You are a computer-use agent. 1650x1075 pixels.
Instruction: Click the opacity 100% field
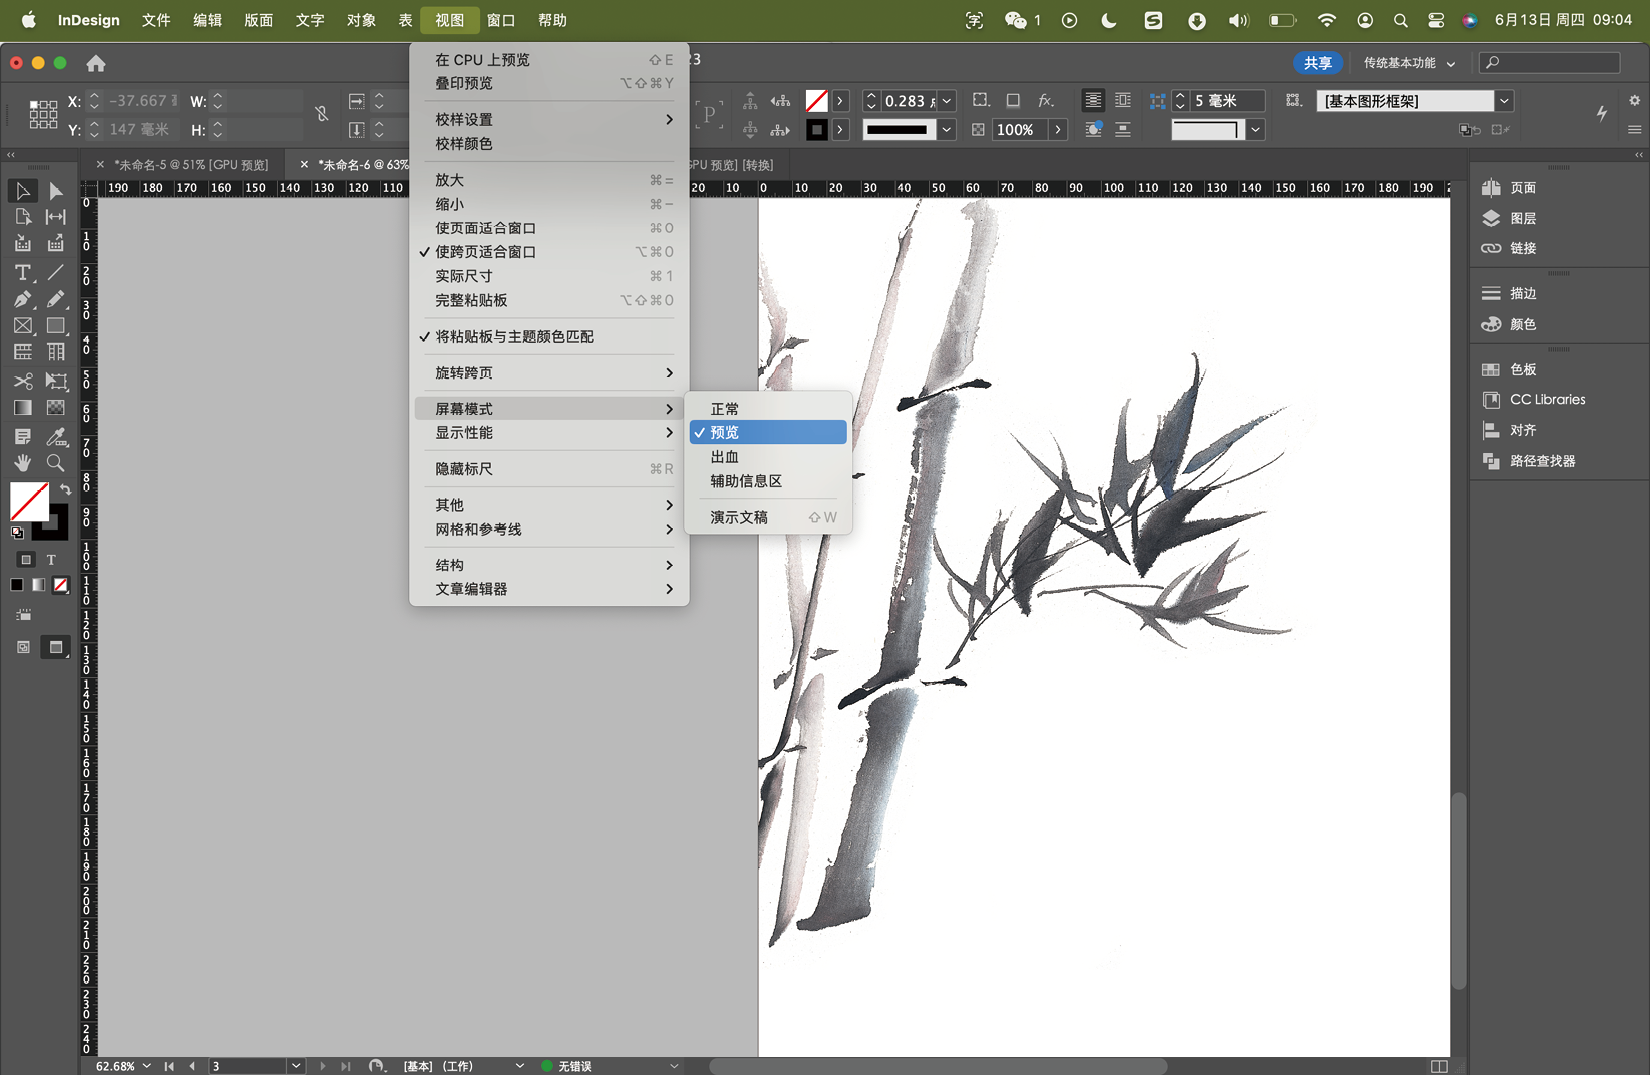pyautogui.click(x=1016, y=130)
